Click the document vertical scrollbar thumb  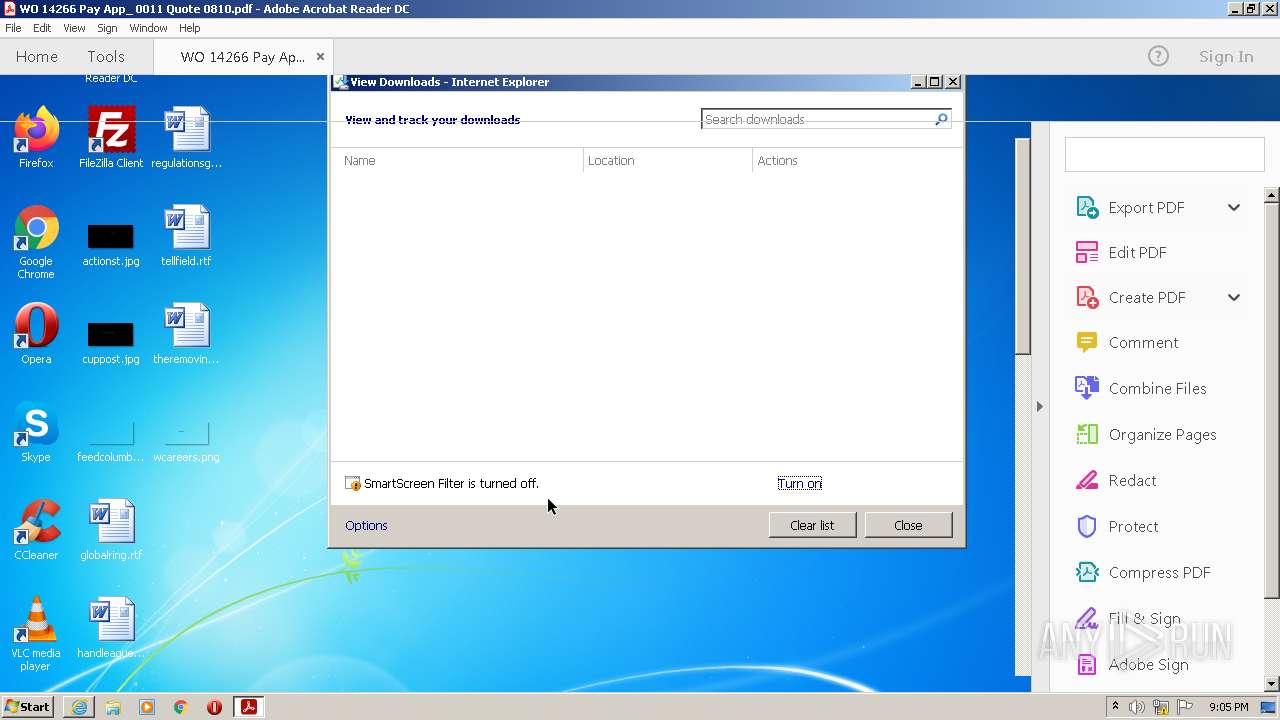pyautogui.click(x=1023, y=245)
